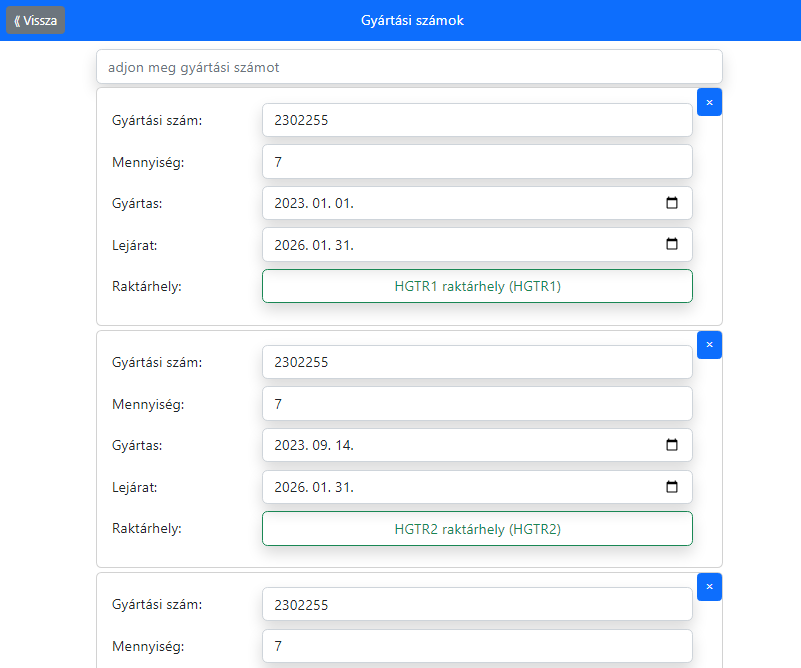
Task: Click third card's Gyártási szám field
Action: [477, 604]
